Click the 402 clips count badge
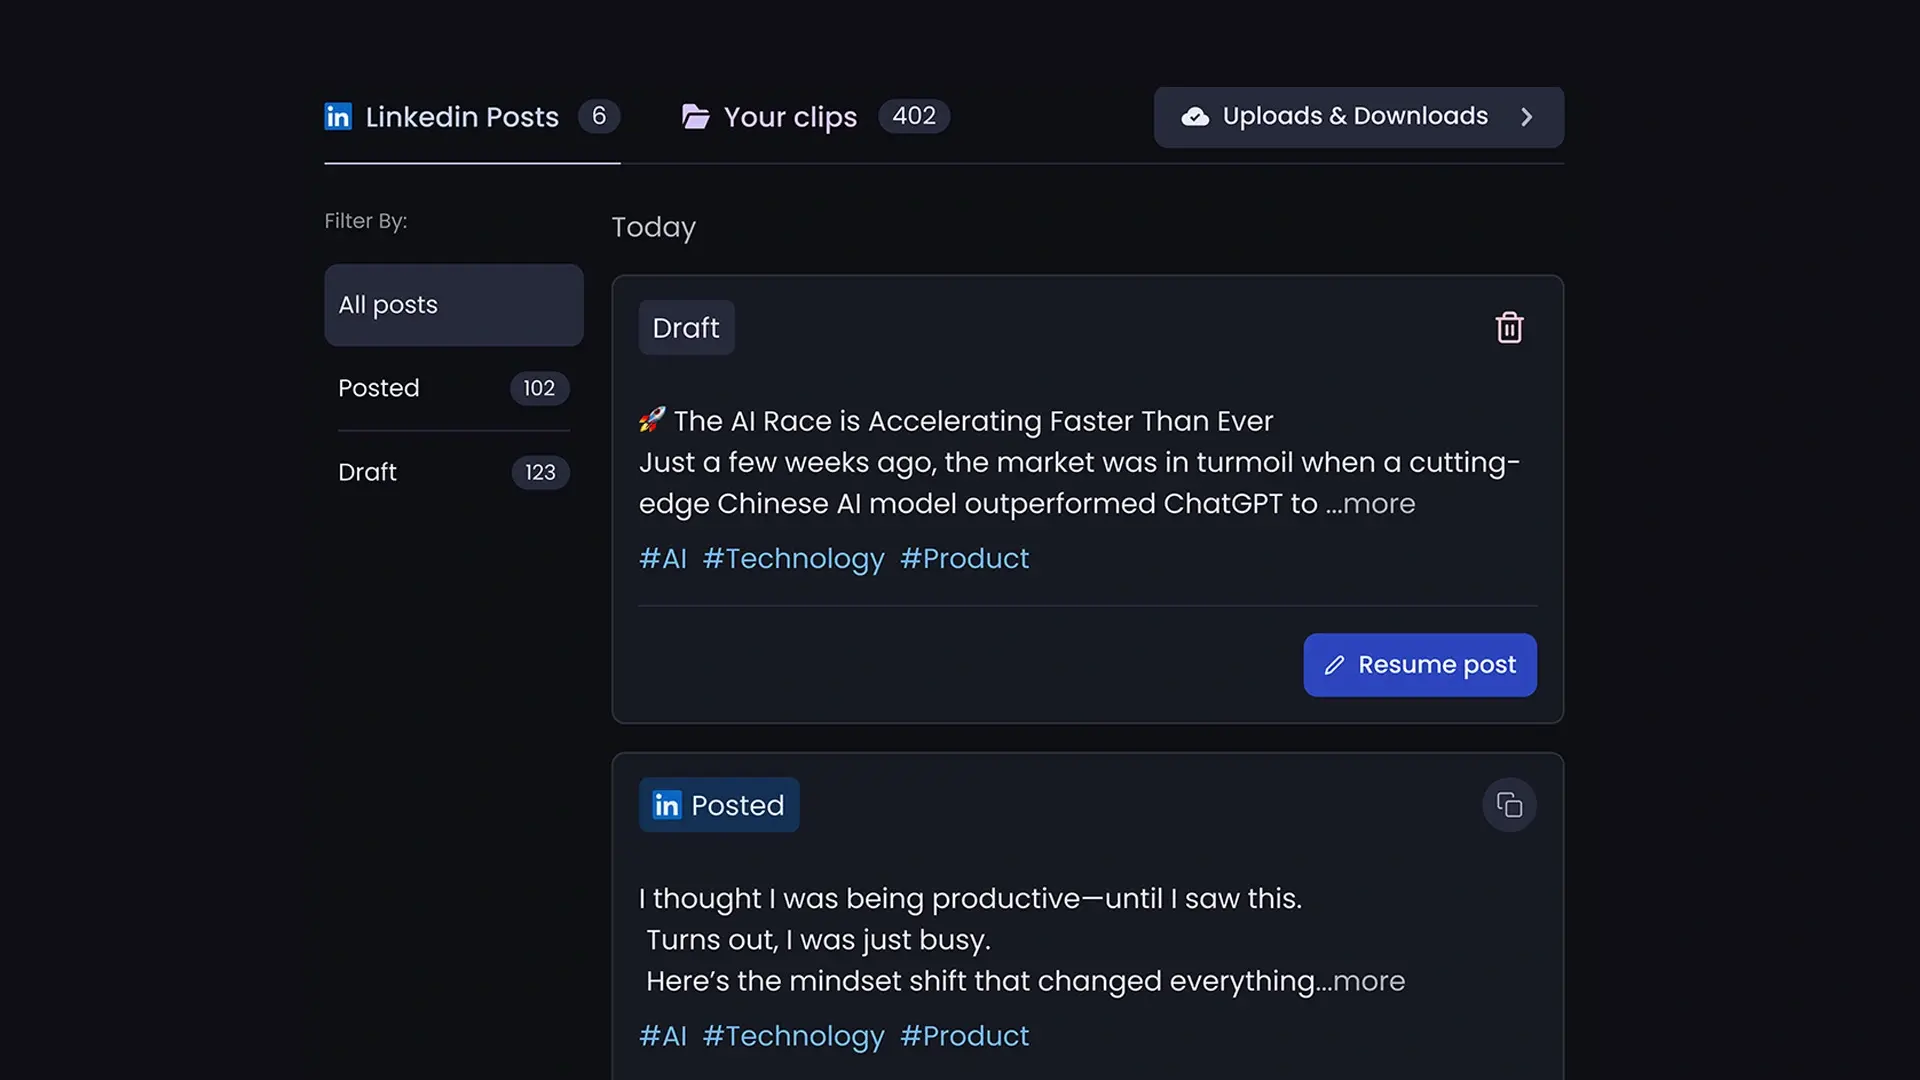The image size is (1920, 1080). pyautogui.click(x=914, y=116)
